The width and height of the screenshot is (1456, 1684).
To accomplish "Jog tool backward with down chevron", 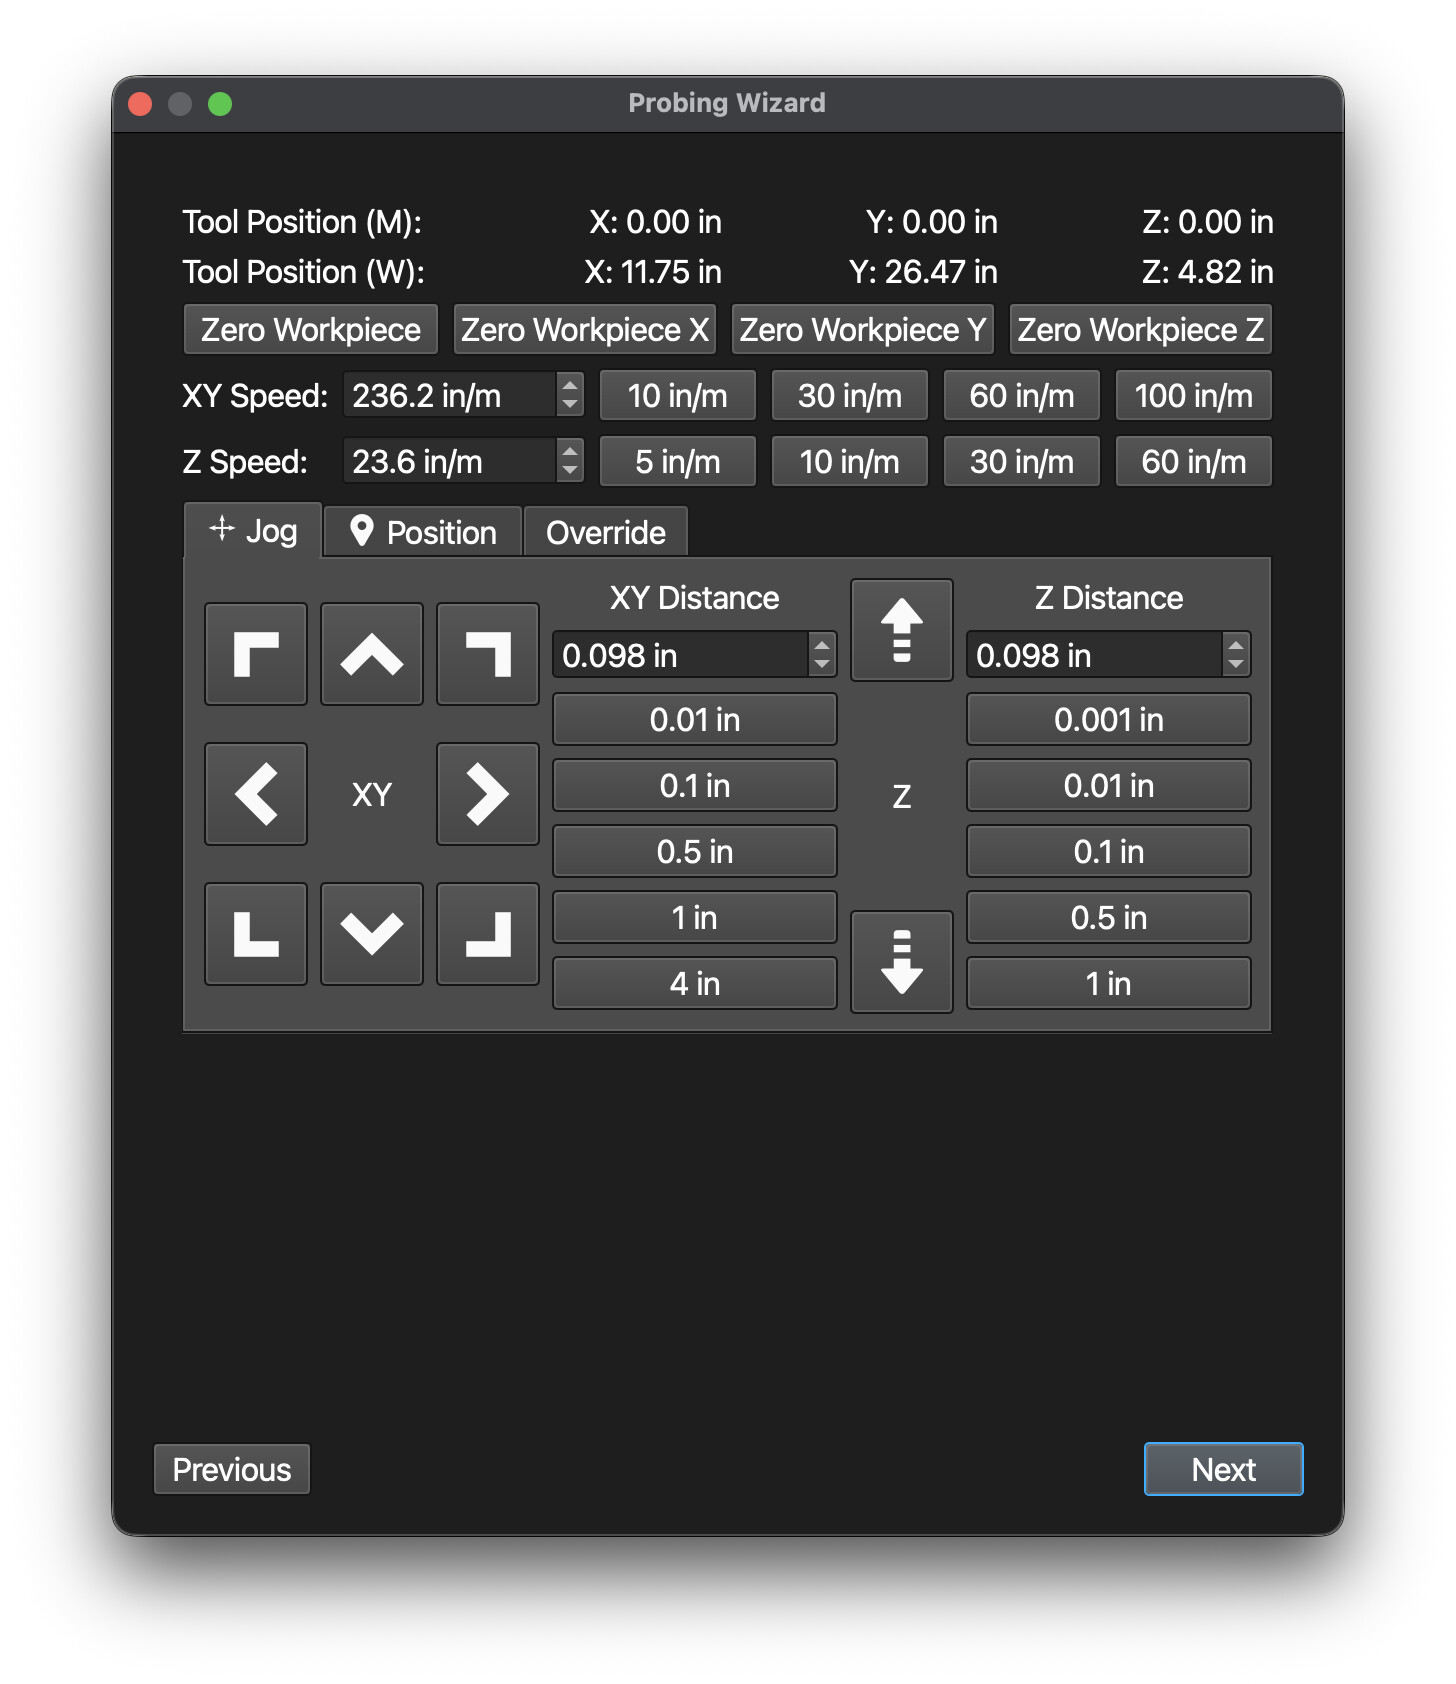I will click(x=372, y=934).
